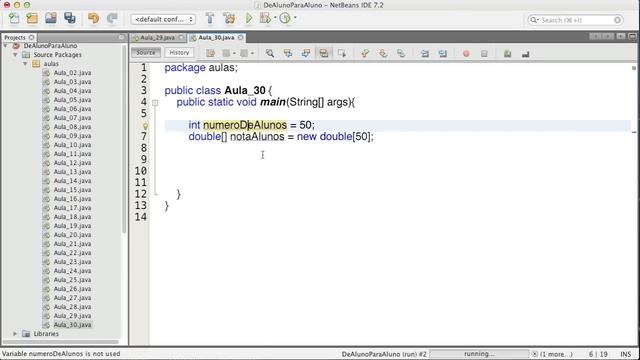Click the Stop Macro Recording square icon
This screenshot has height=360, width=640.
pos(484,53)
